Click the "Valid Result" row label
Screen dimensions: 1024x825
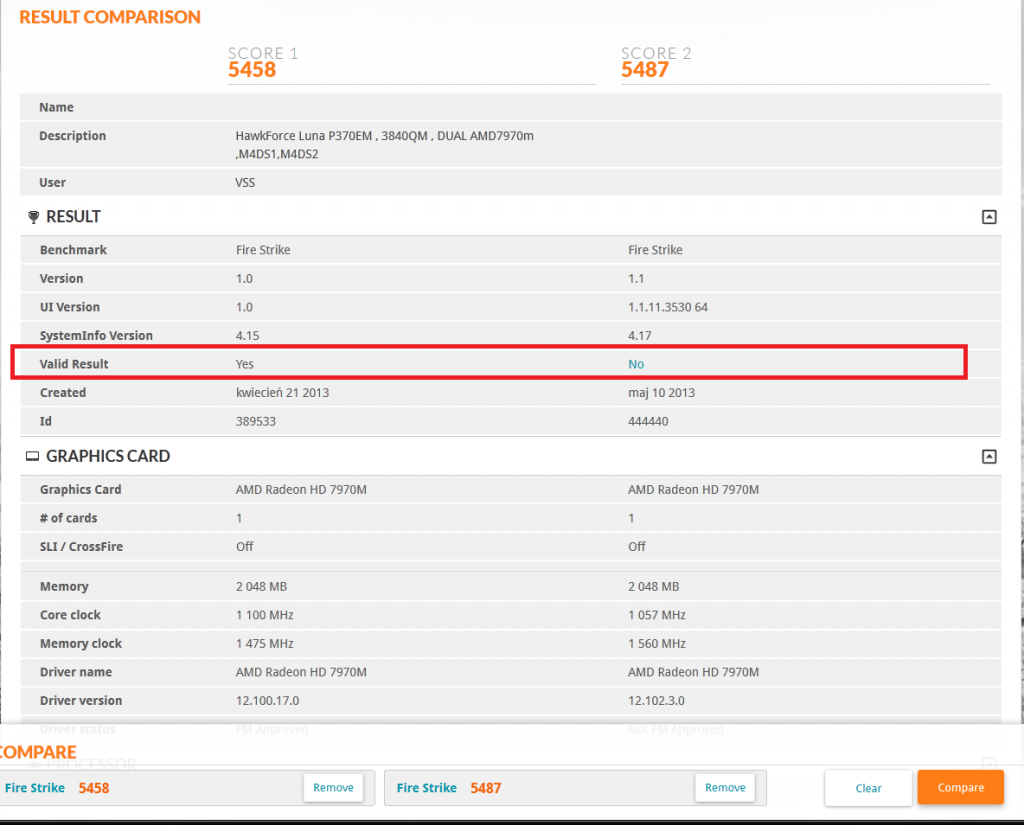click(x=74, y=364)
